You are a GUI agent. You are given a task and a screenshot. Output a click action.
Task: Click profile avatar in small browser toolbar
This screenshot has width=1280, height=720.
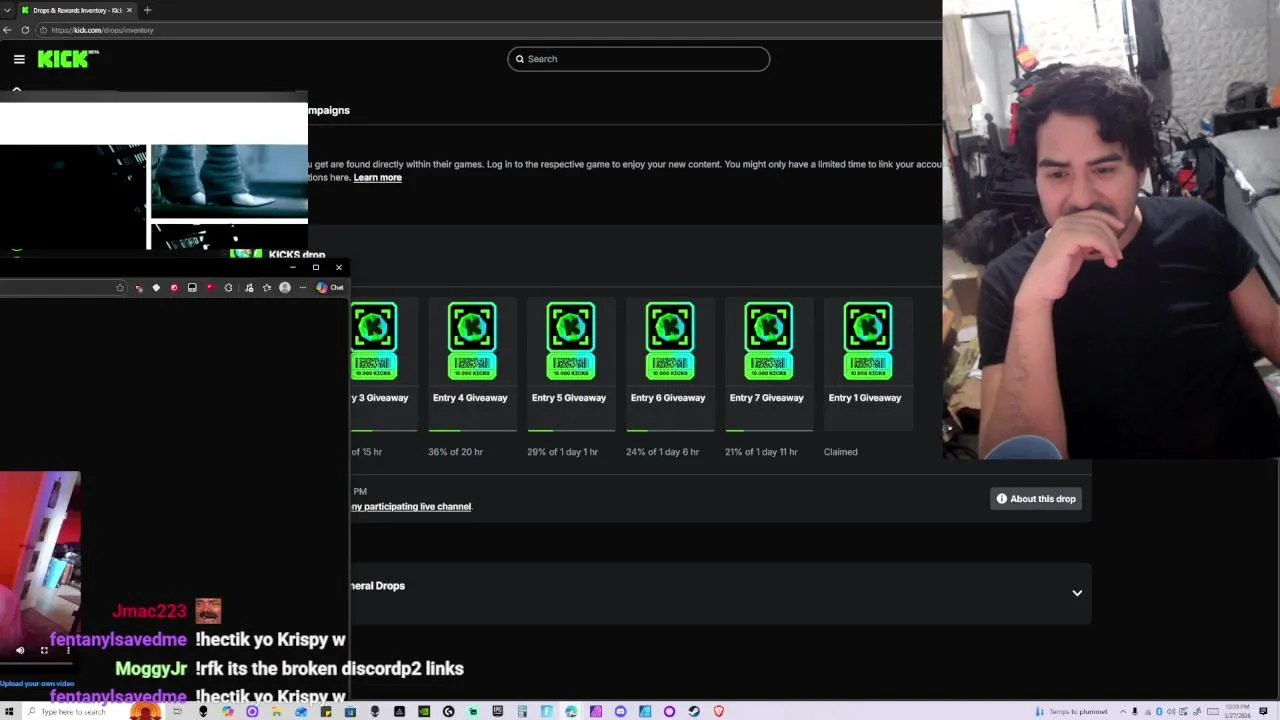[x=285, y=288]
